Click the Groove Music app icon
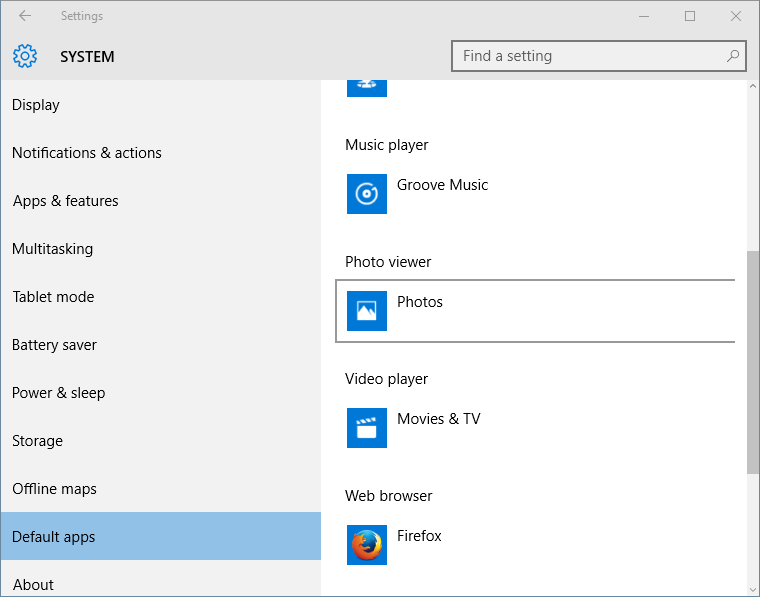760x597 pixels. pyautogui.click(x=366, y=194)
